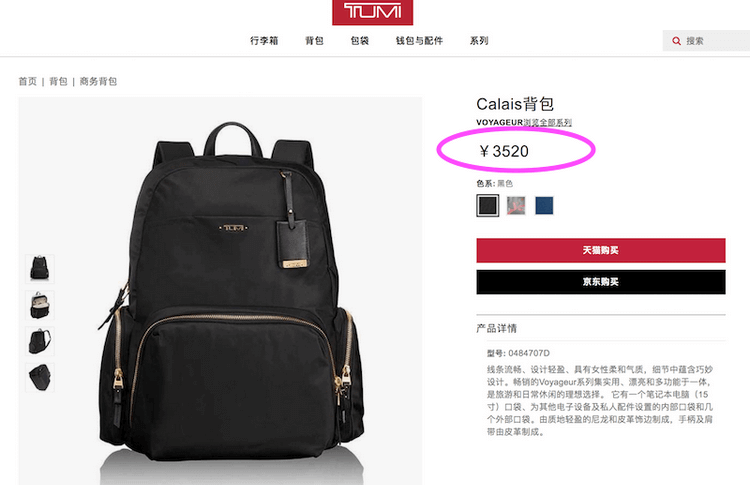Open the 背包 navigation menu
The image size is (750, 485).
point(314,41)
